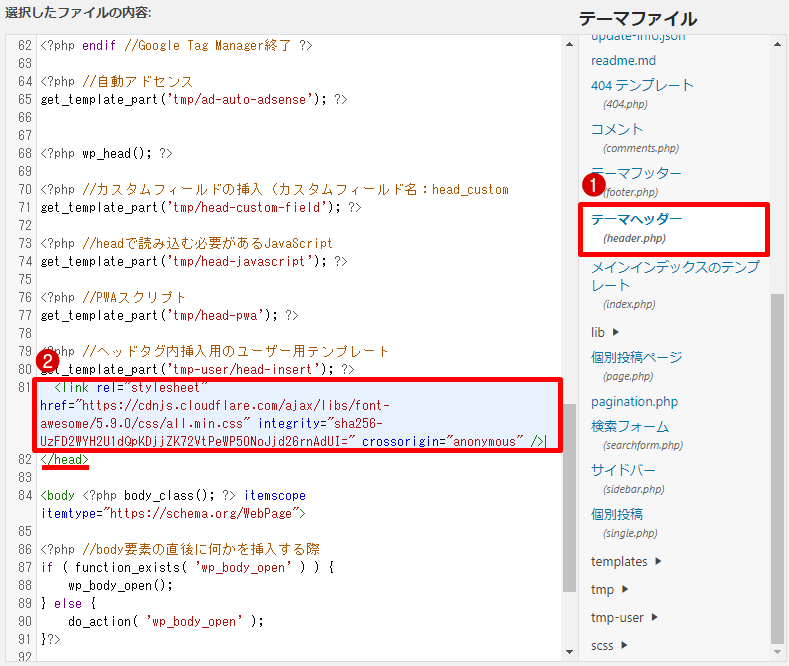
Task: Open サイドバー sidebar.php file
Action: pyautogui.click(x=622, y=470)
